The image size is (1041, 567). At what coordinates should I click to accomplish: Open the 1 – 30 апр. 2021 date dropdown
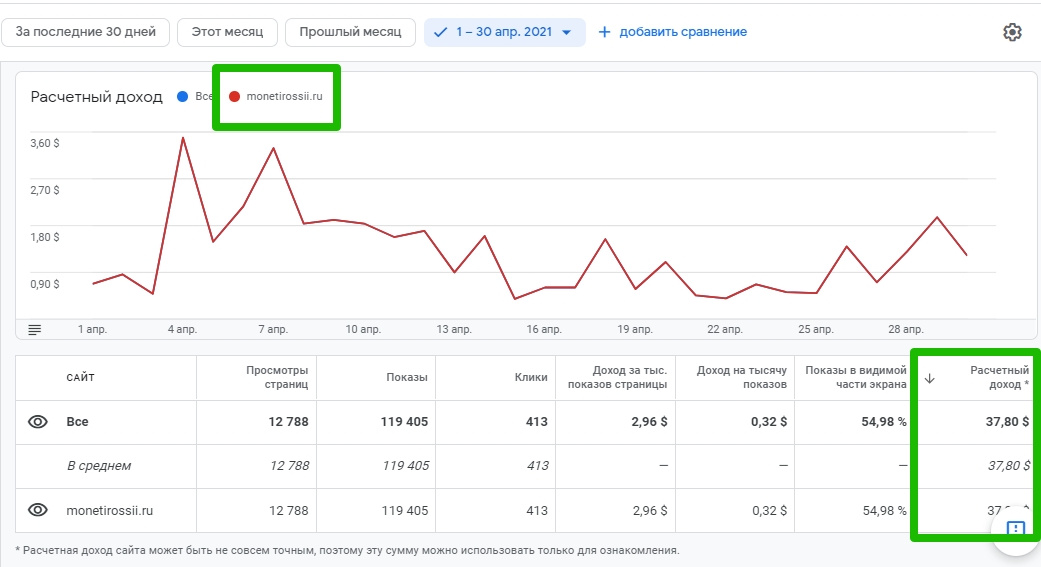[x=504, y=32]
